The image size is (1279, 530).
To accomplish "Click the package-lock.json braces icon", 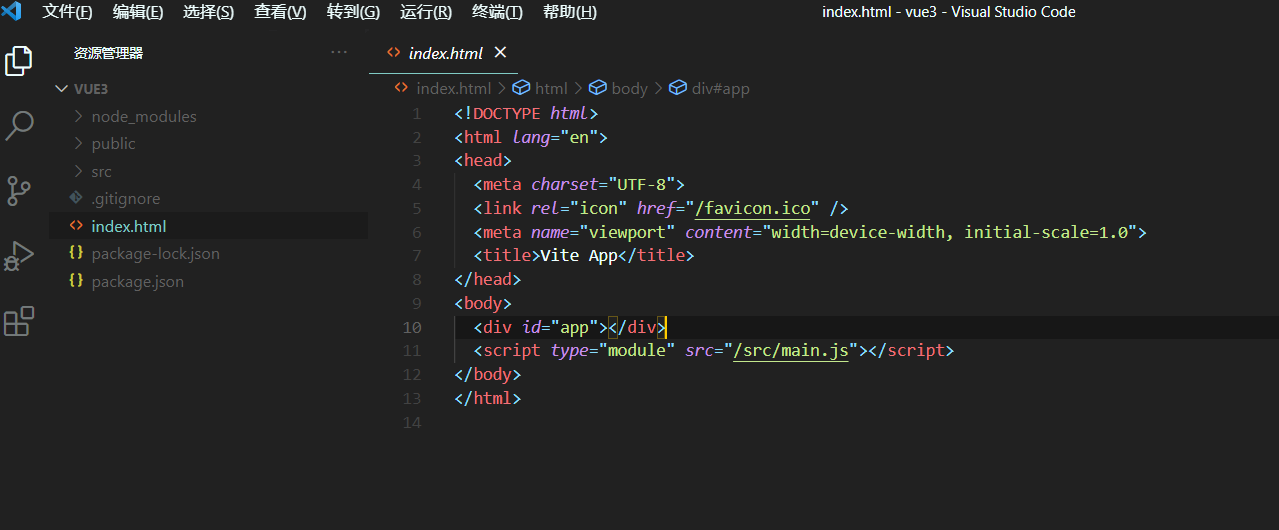I will tap(76, 253).
